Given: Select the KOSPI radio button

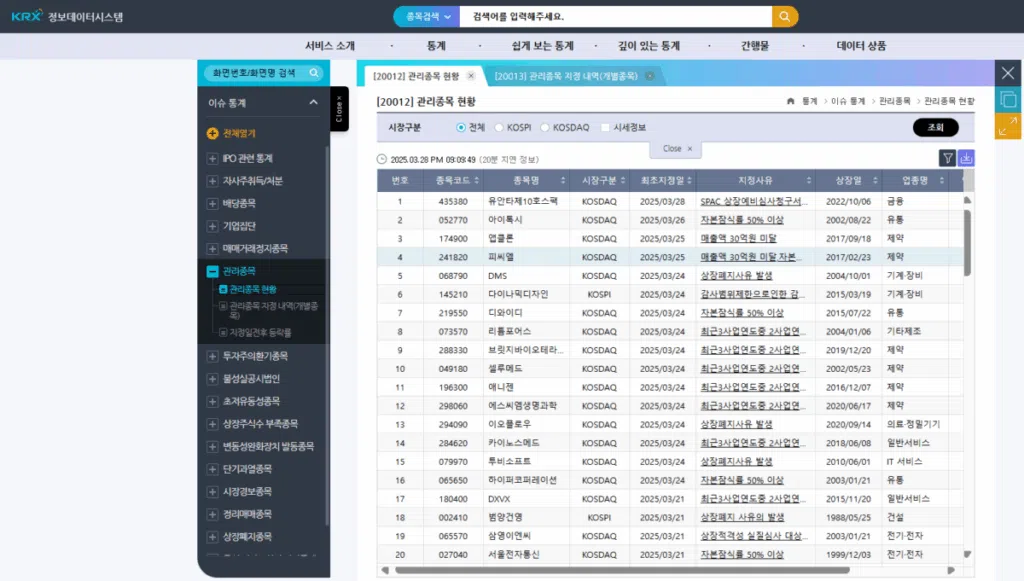Looking at the screenshot, I should [499, 128].
